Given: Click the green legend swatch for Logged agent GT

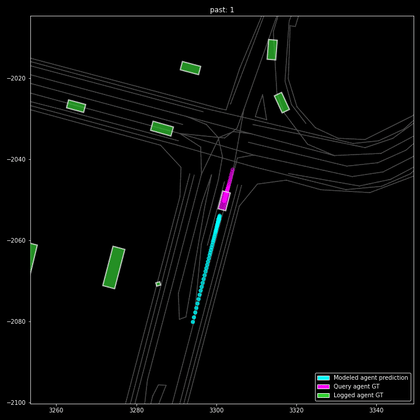Looking at the screenshot, I should [x=323, y=395].
